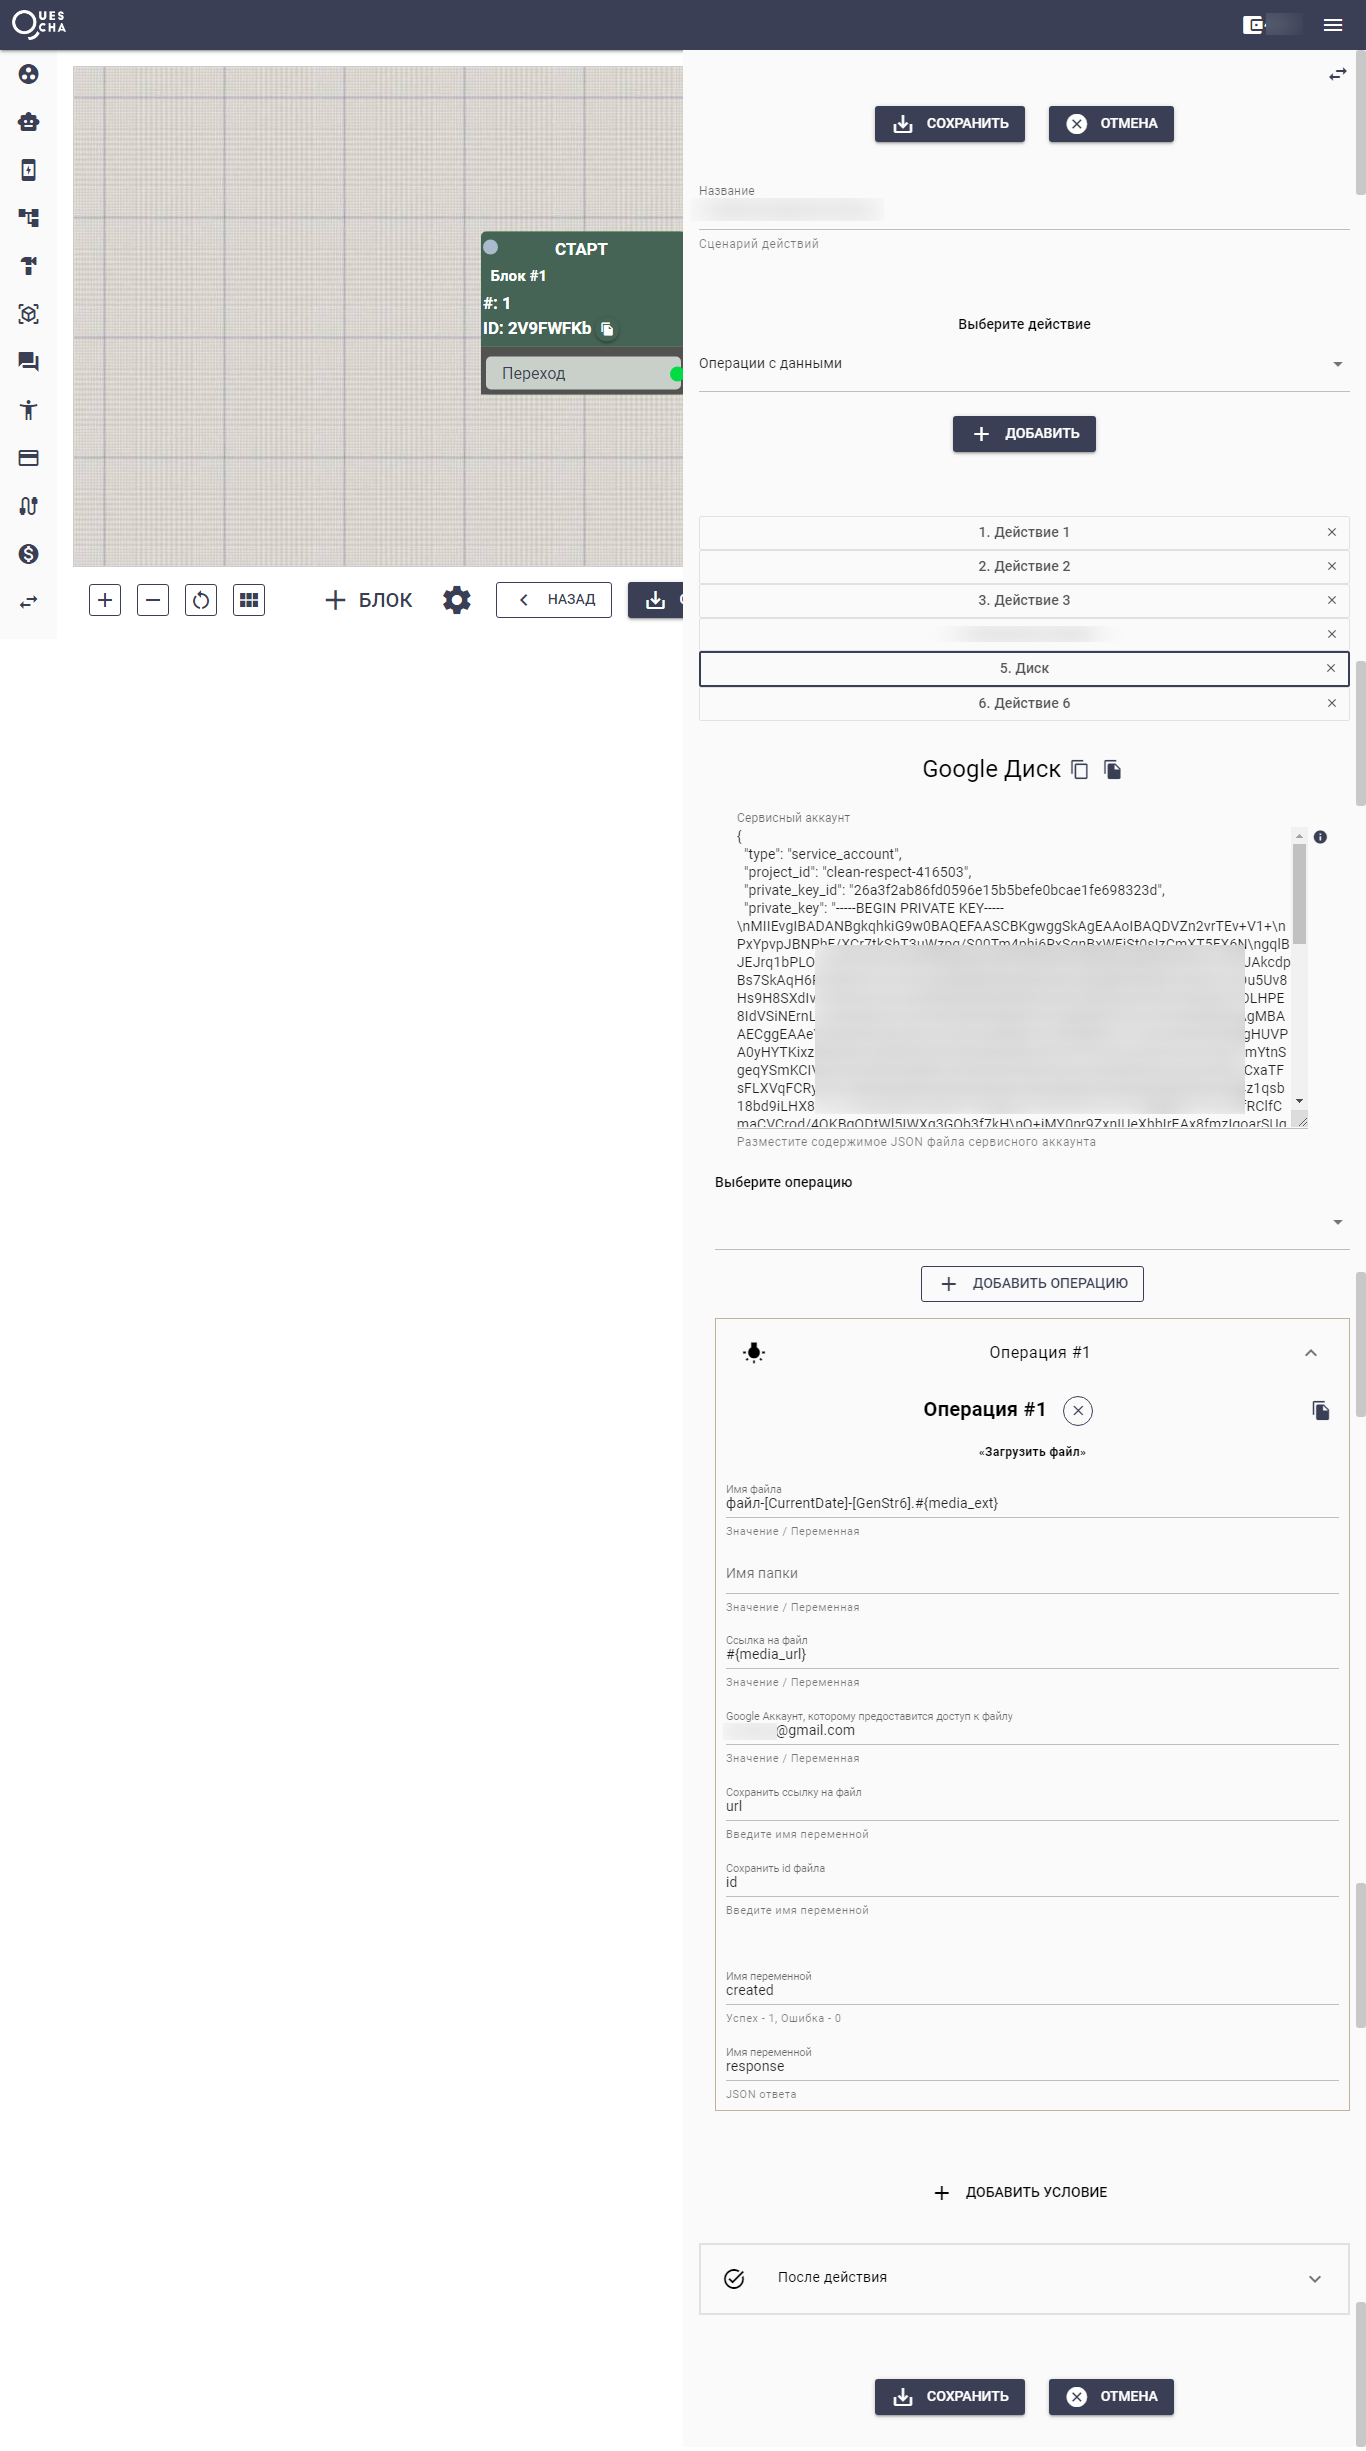Click the dollar coin sidebar icon

coord(28,554)
